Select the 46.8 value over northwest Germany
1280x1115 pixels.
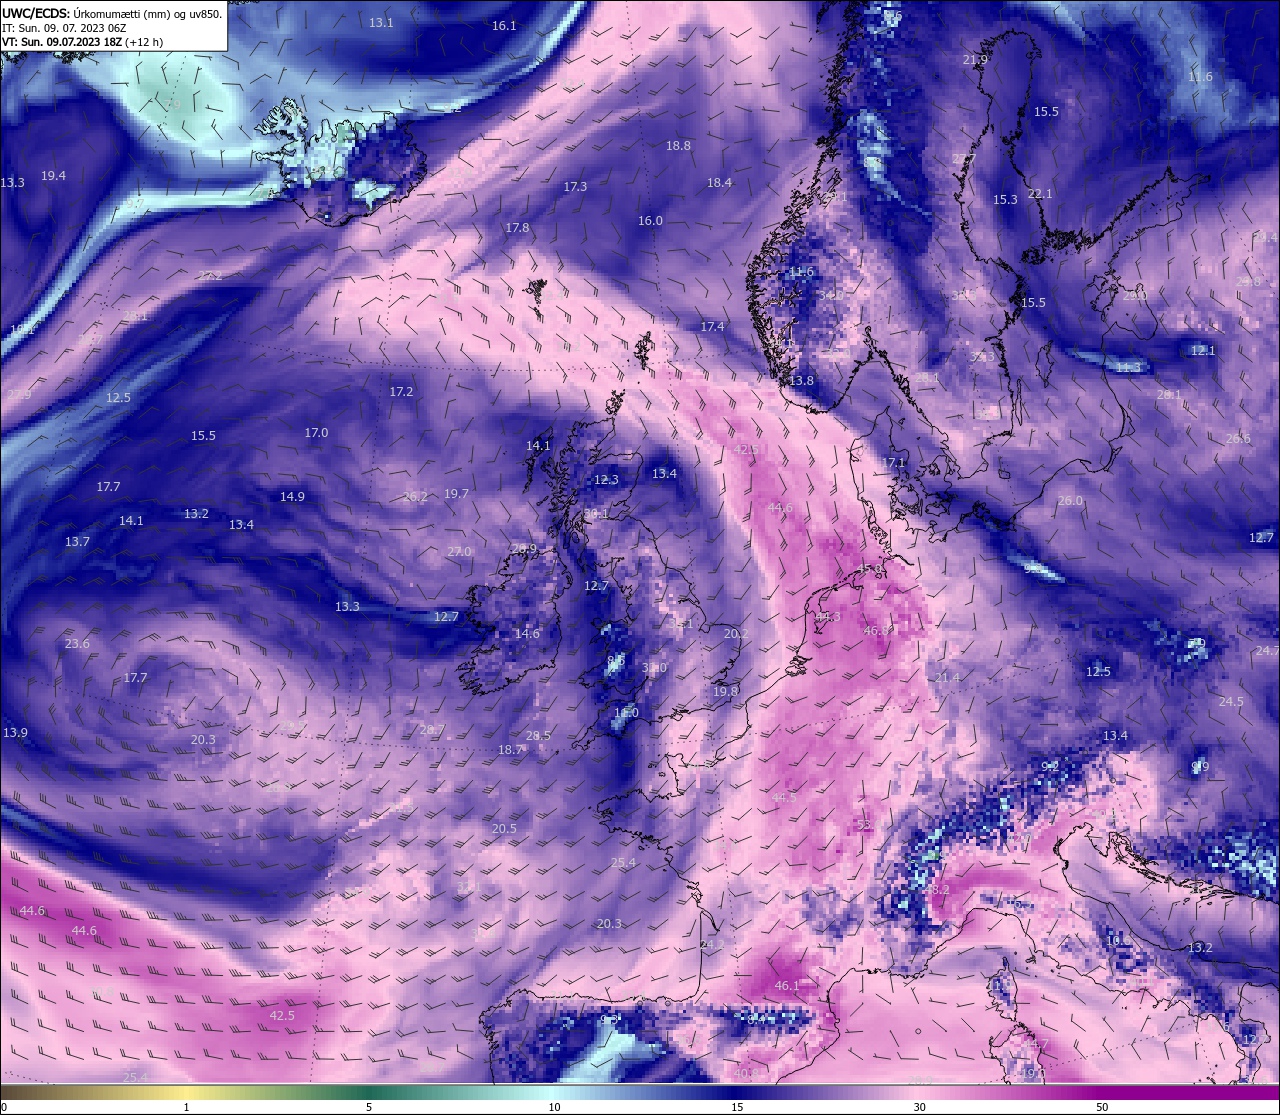877,631
